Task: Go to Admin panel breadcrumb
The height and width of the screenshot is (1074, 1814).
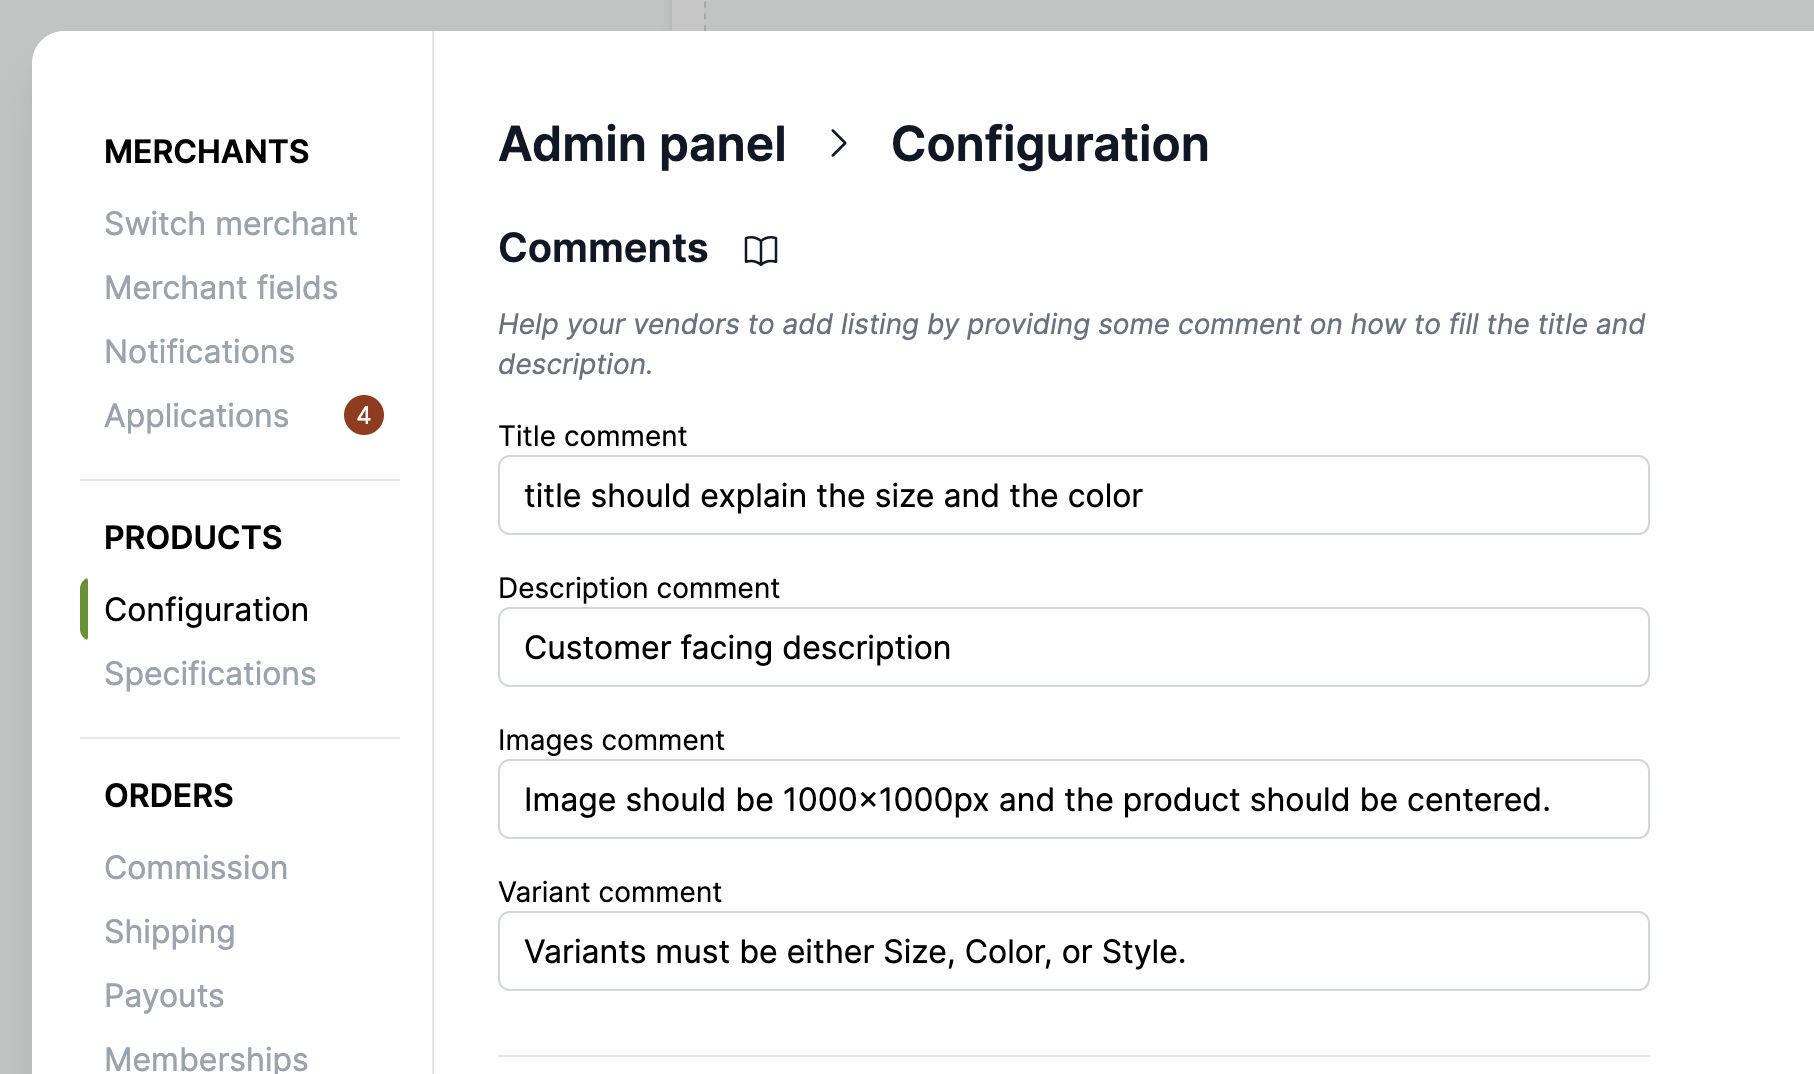Action: [x=642, y=144]
